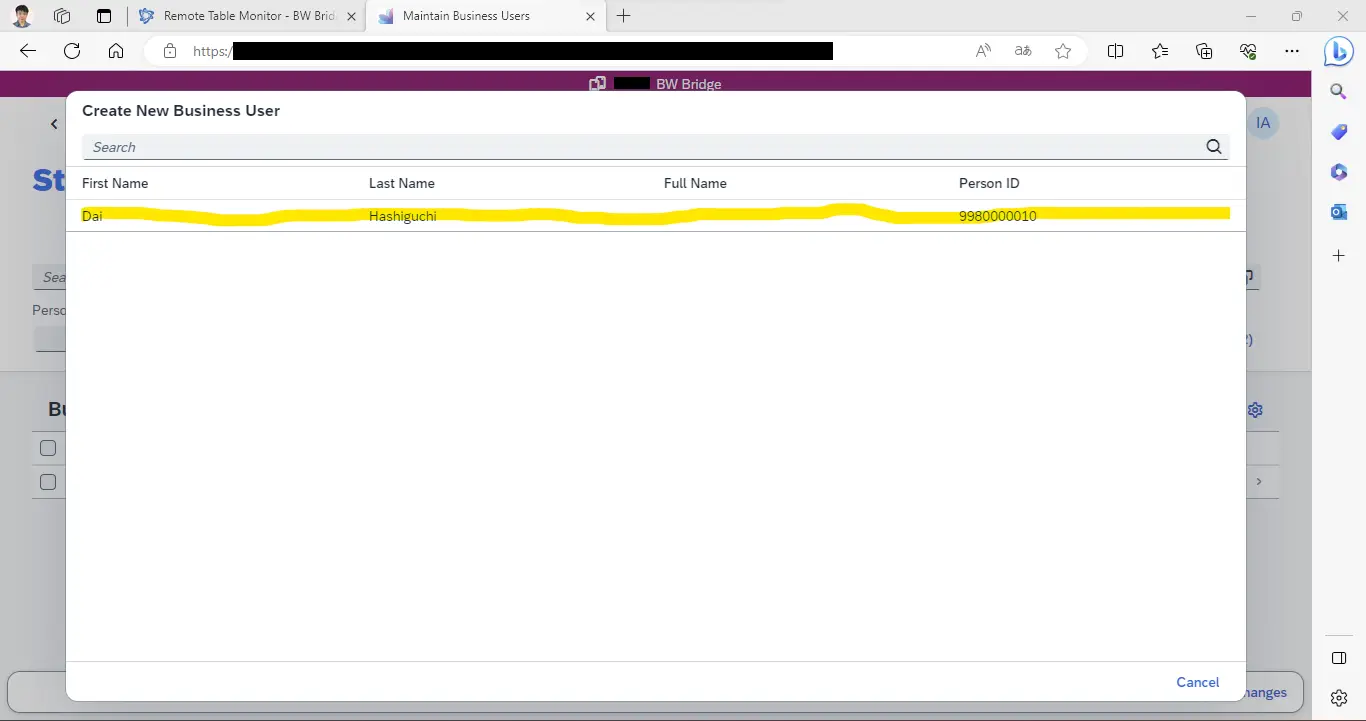Click the First Name column header
Viewport: 1366px width, 721px height.
click(115, 183)
